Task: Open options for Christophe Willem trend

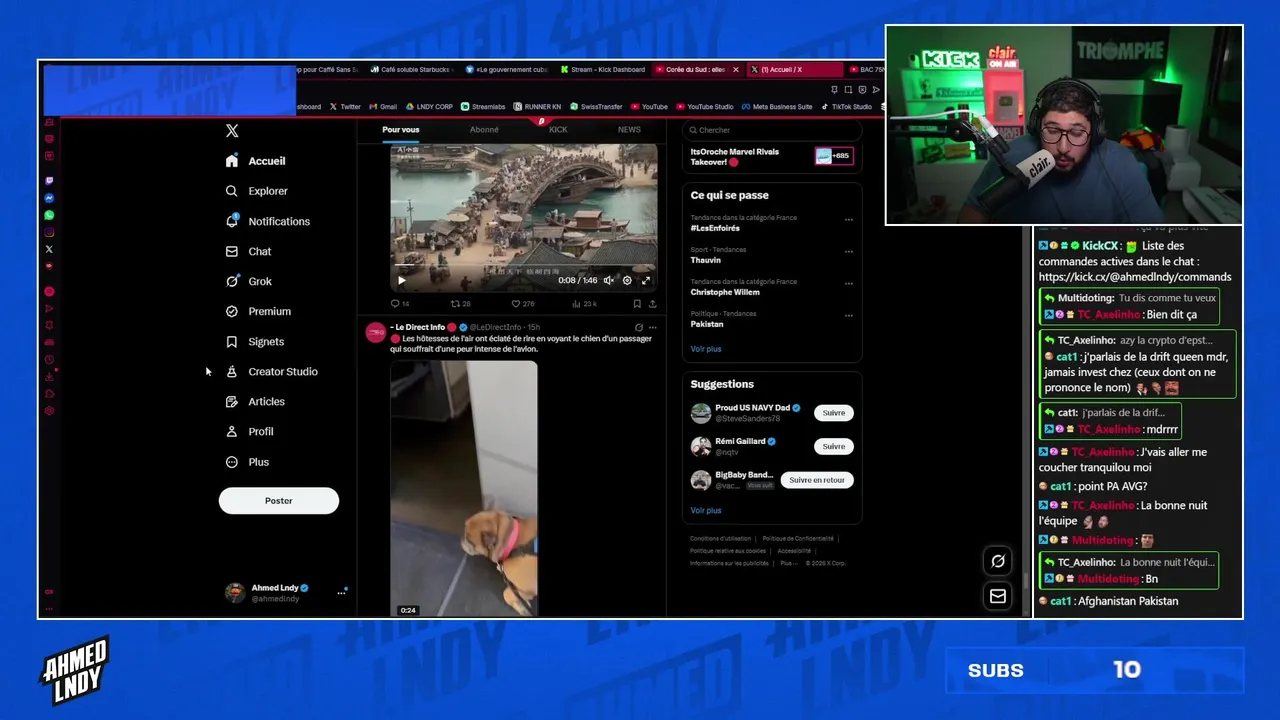Action: point(848,284)
